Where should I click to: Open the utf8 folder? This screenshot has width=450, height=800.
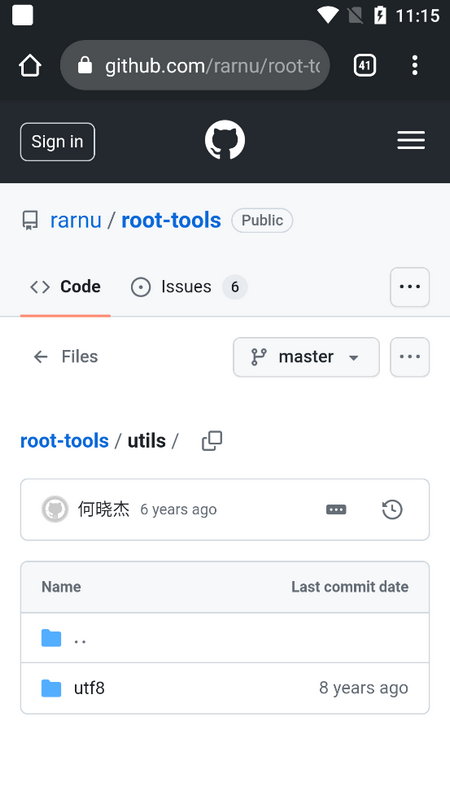[89, 688]
